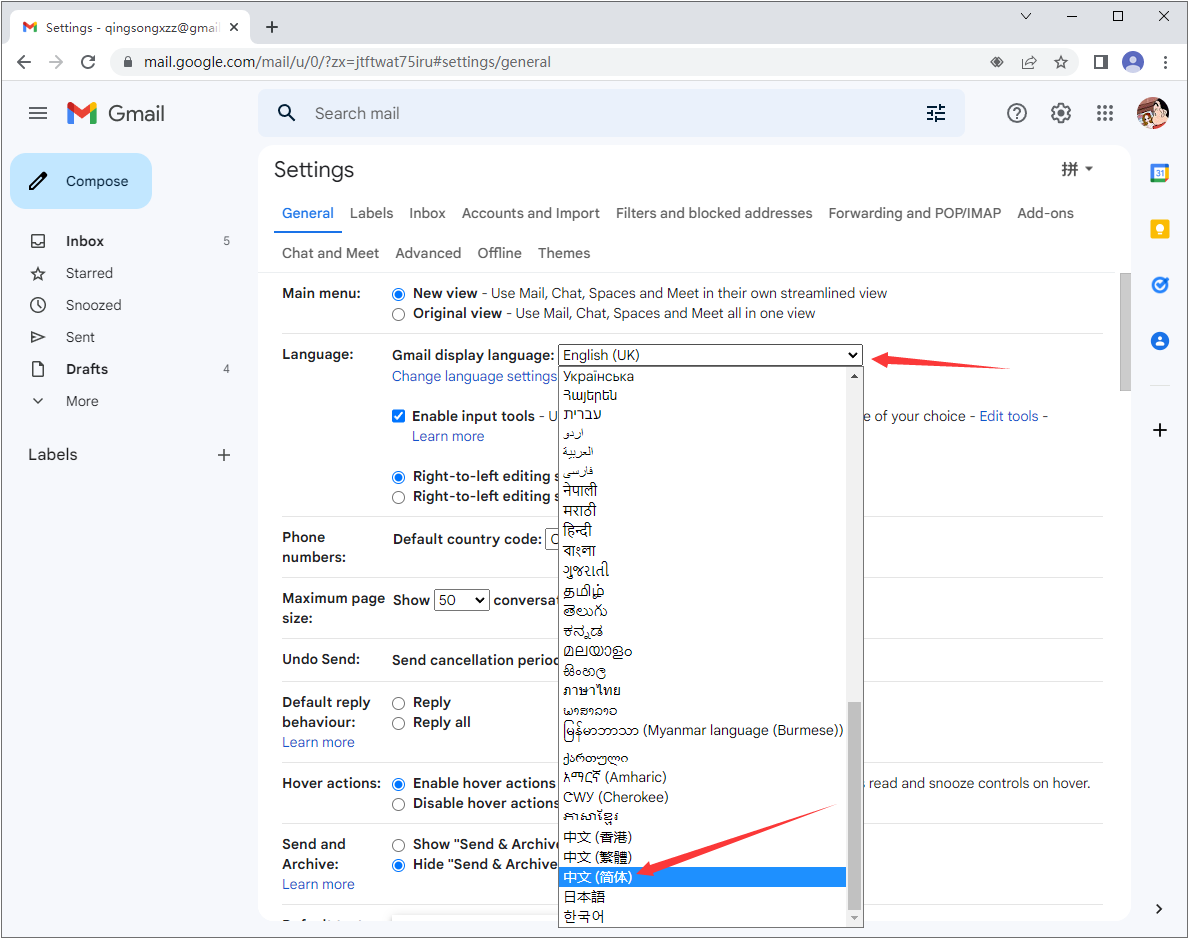1189x939 pixels.
Task: Switch to the Themes tab
Action: pos(564,253)
